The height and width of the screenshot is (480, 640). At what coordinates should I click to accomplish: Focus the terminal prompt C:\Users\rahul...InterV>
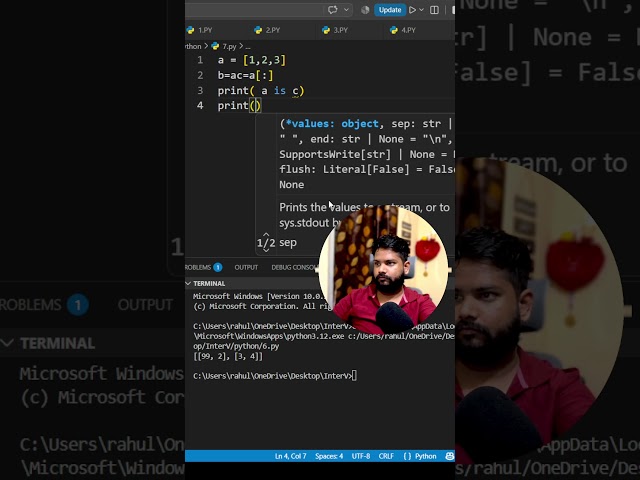pyautogui.click(x=275, y=376)
